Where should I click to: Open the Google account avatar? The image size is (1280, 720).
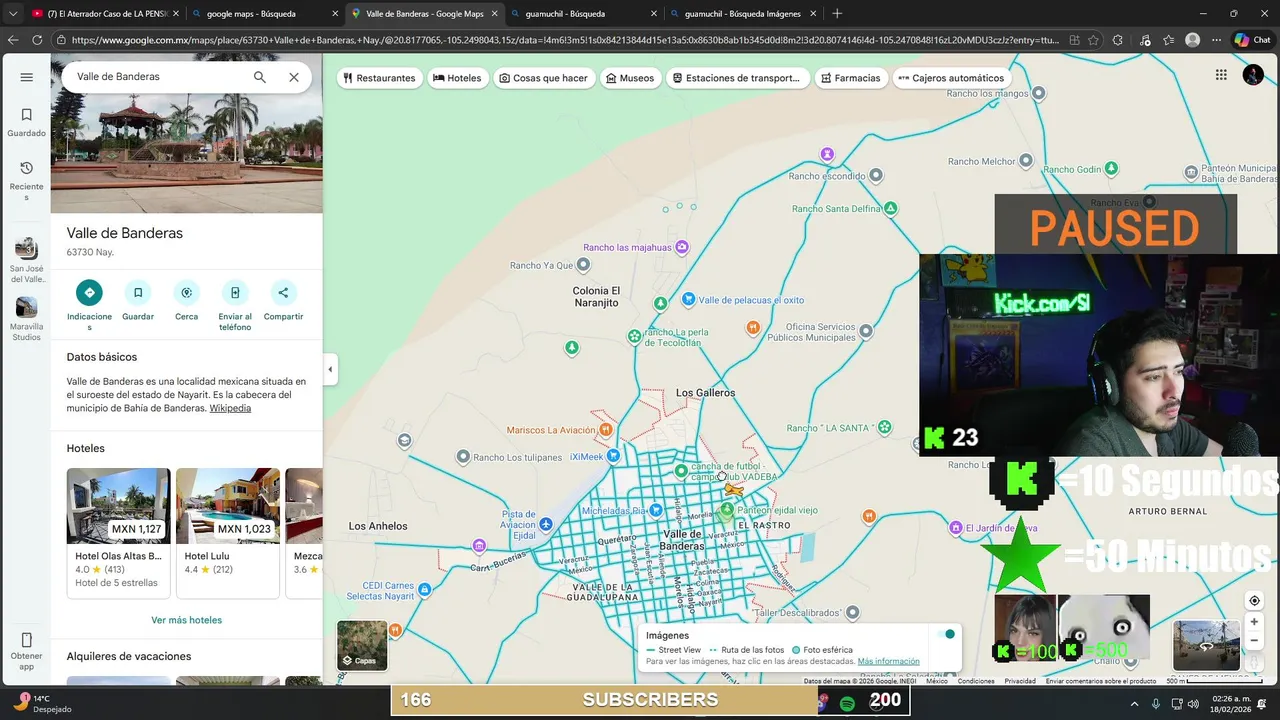coord(1253,75)
